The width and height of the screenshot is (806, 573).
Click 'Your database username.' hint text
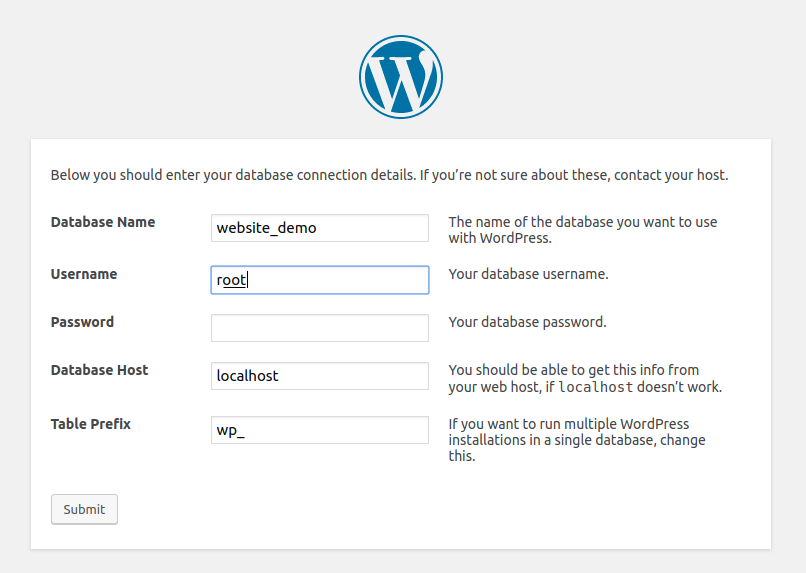[x=528, y=274]
